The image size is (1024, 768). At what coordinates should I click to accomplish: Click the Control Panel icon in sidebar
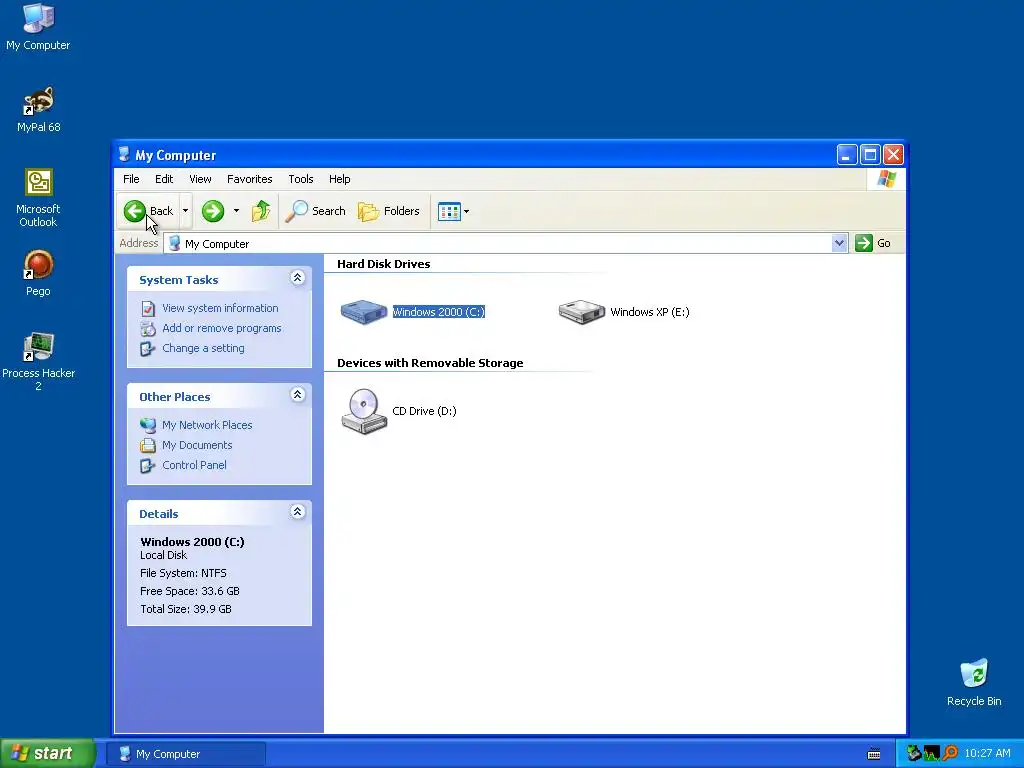click(x=148, y=466)
